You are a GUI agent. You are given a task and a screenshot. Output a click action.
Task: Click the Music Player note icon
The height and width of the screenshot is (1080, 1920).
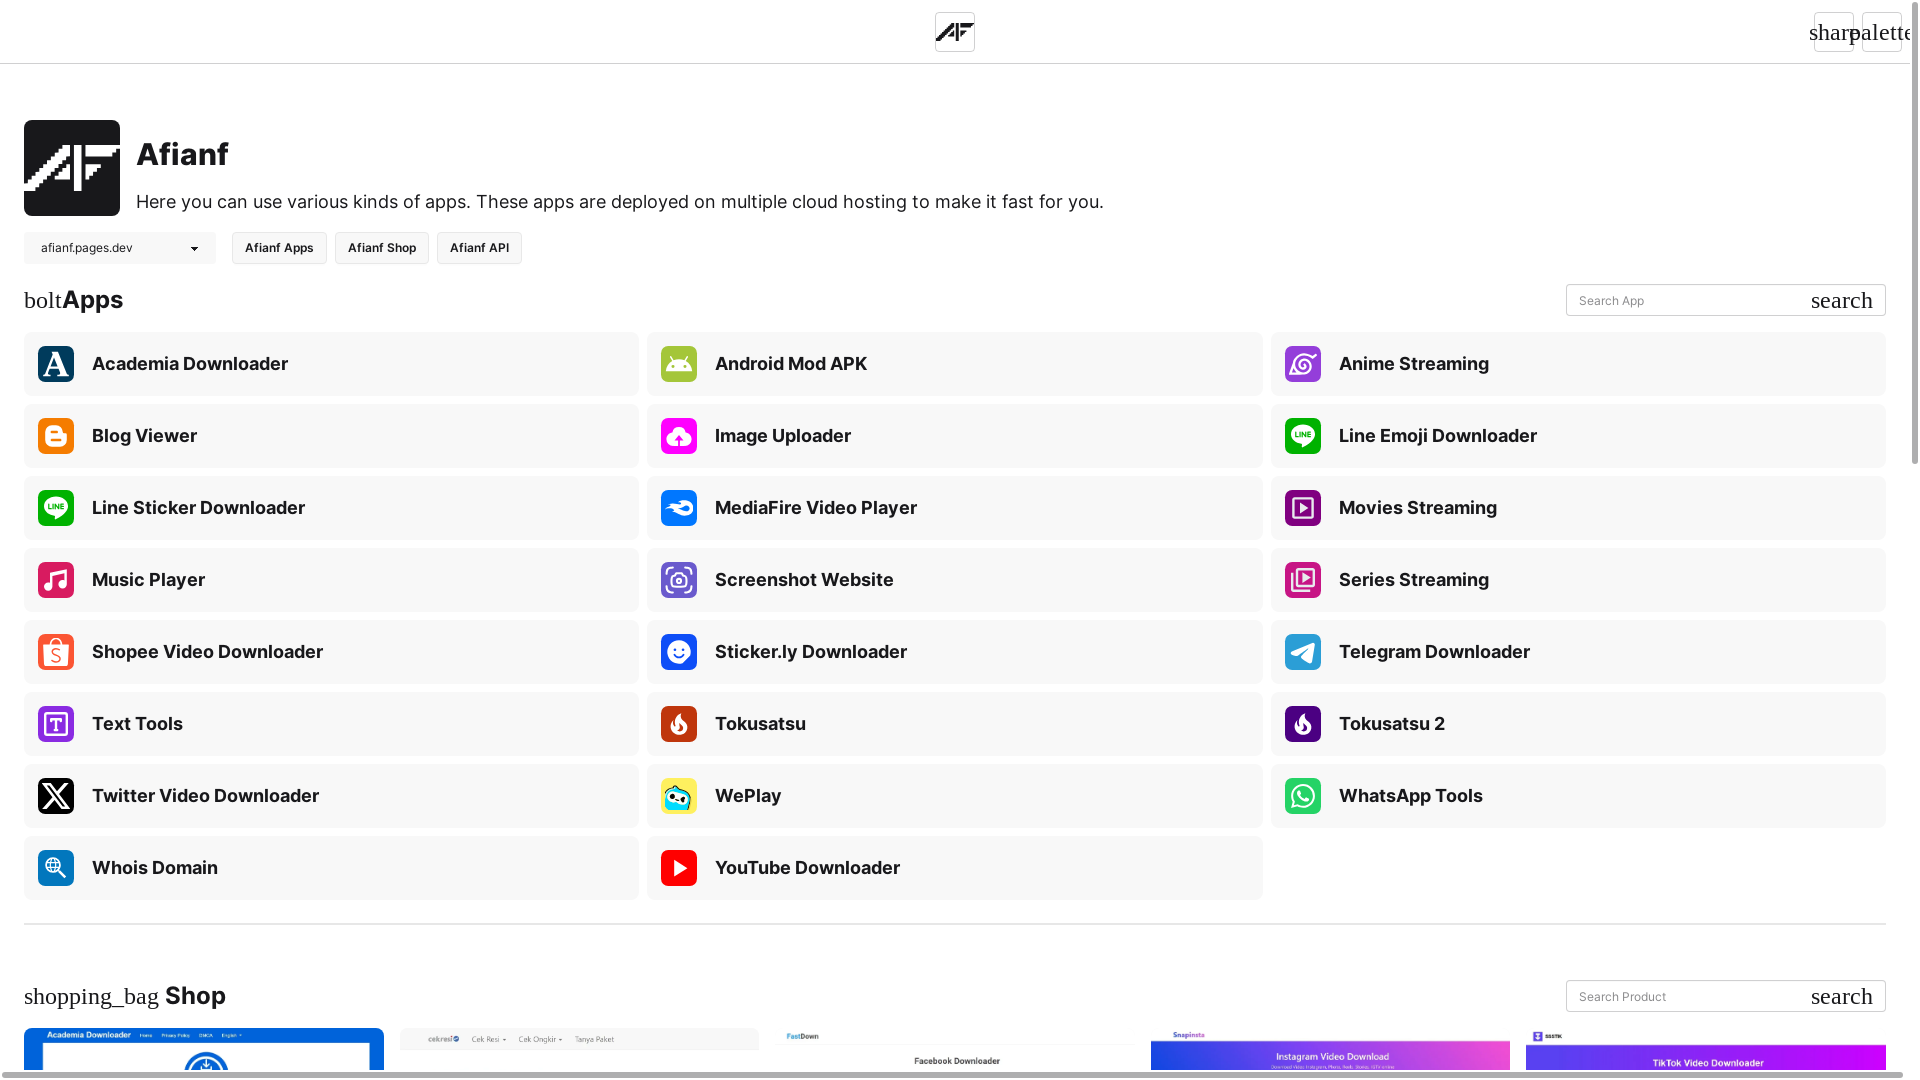56,580
